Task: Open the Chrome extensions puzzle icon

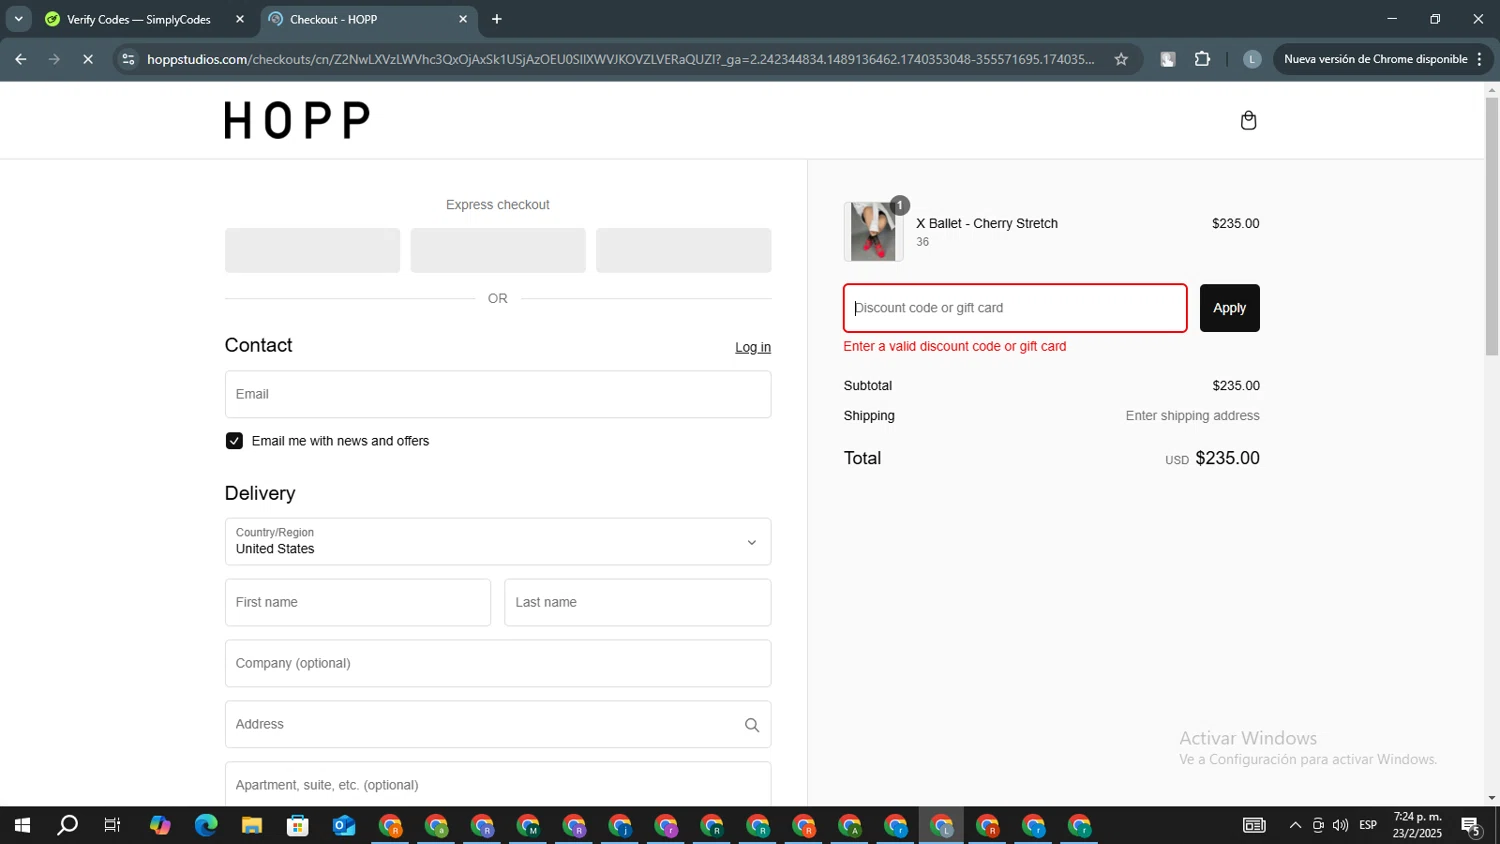Action: pyautogui.click(x=1202, y=59)
